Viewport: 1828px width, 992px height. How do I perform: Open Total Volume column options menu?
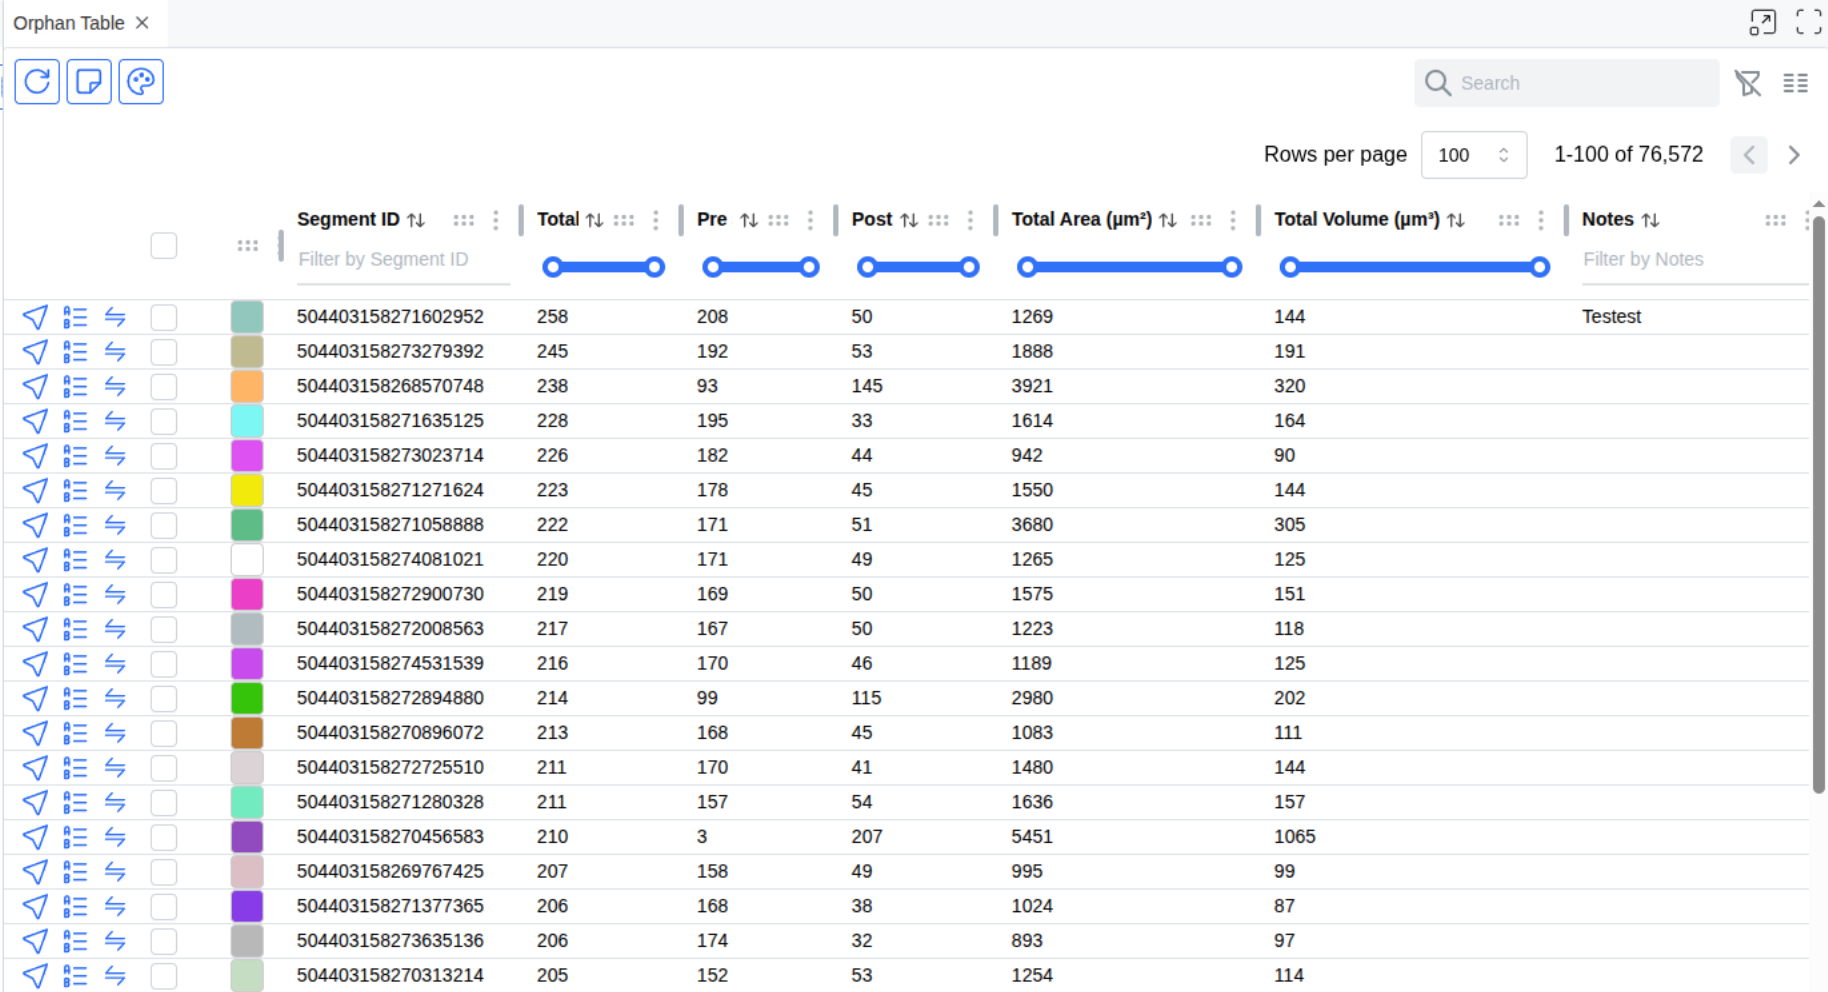click(1541, 220)
